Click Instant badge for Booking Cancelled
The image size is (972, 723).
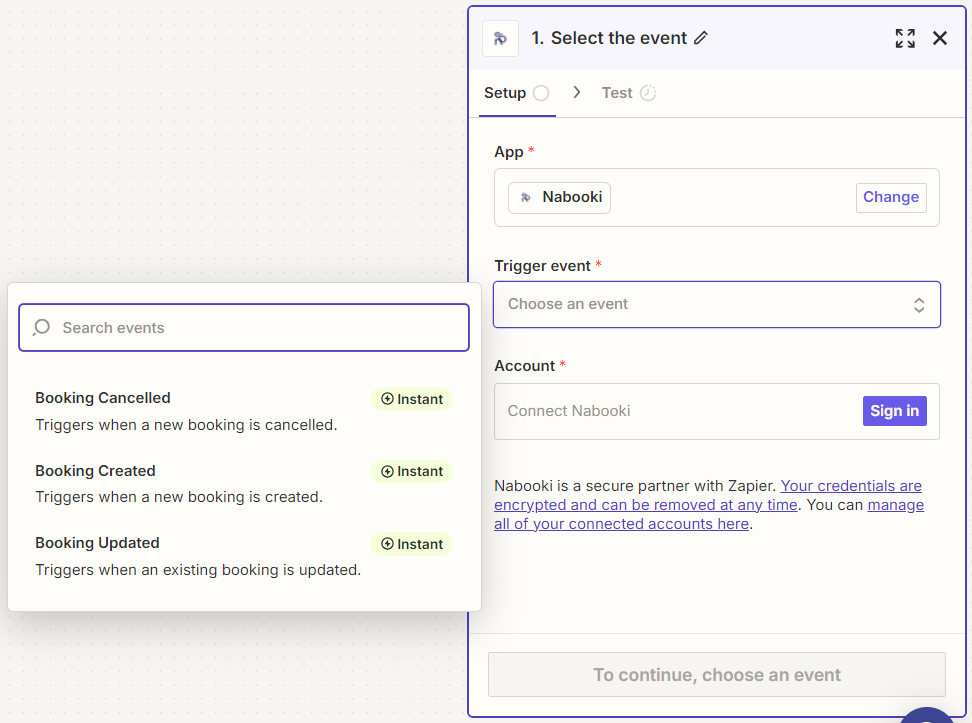point(412,399)
